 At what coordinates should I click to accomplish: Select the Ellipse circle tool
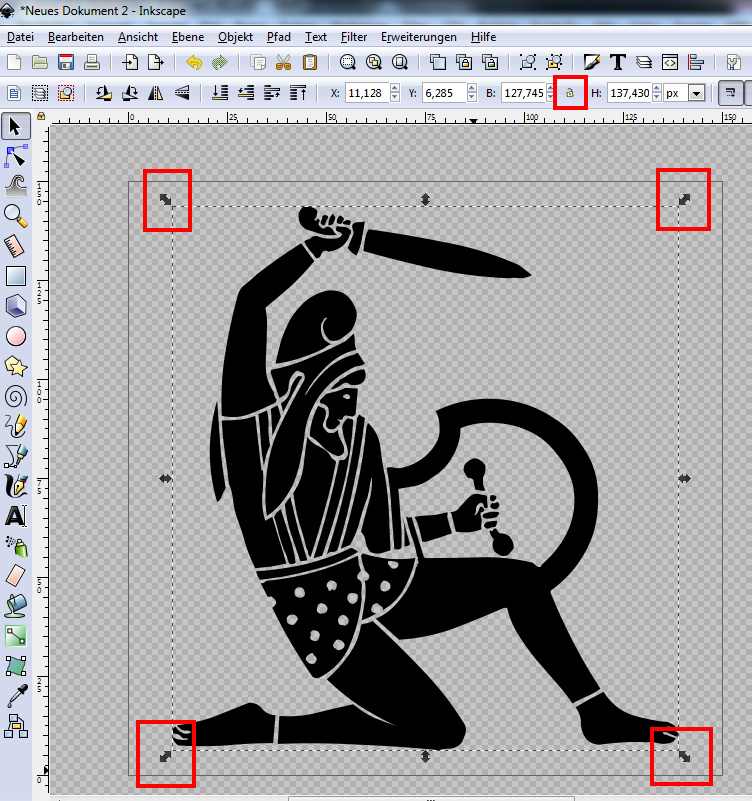pyautogui.click(x=16, y=337)
